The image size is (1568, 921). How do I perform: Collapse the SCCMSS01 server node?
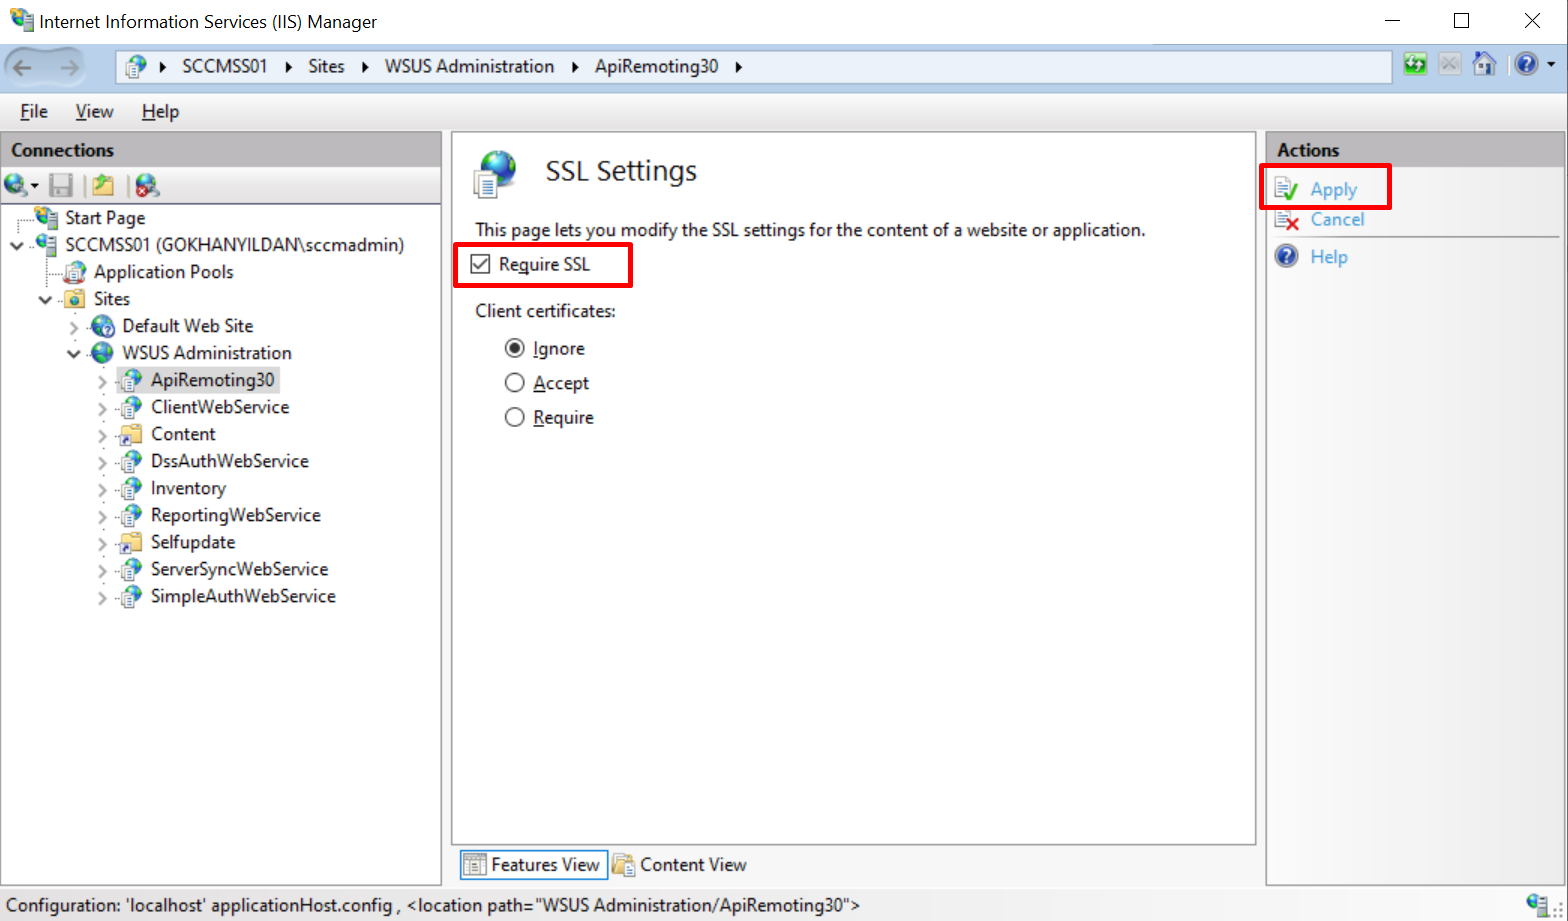(x=17, y=245)
